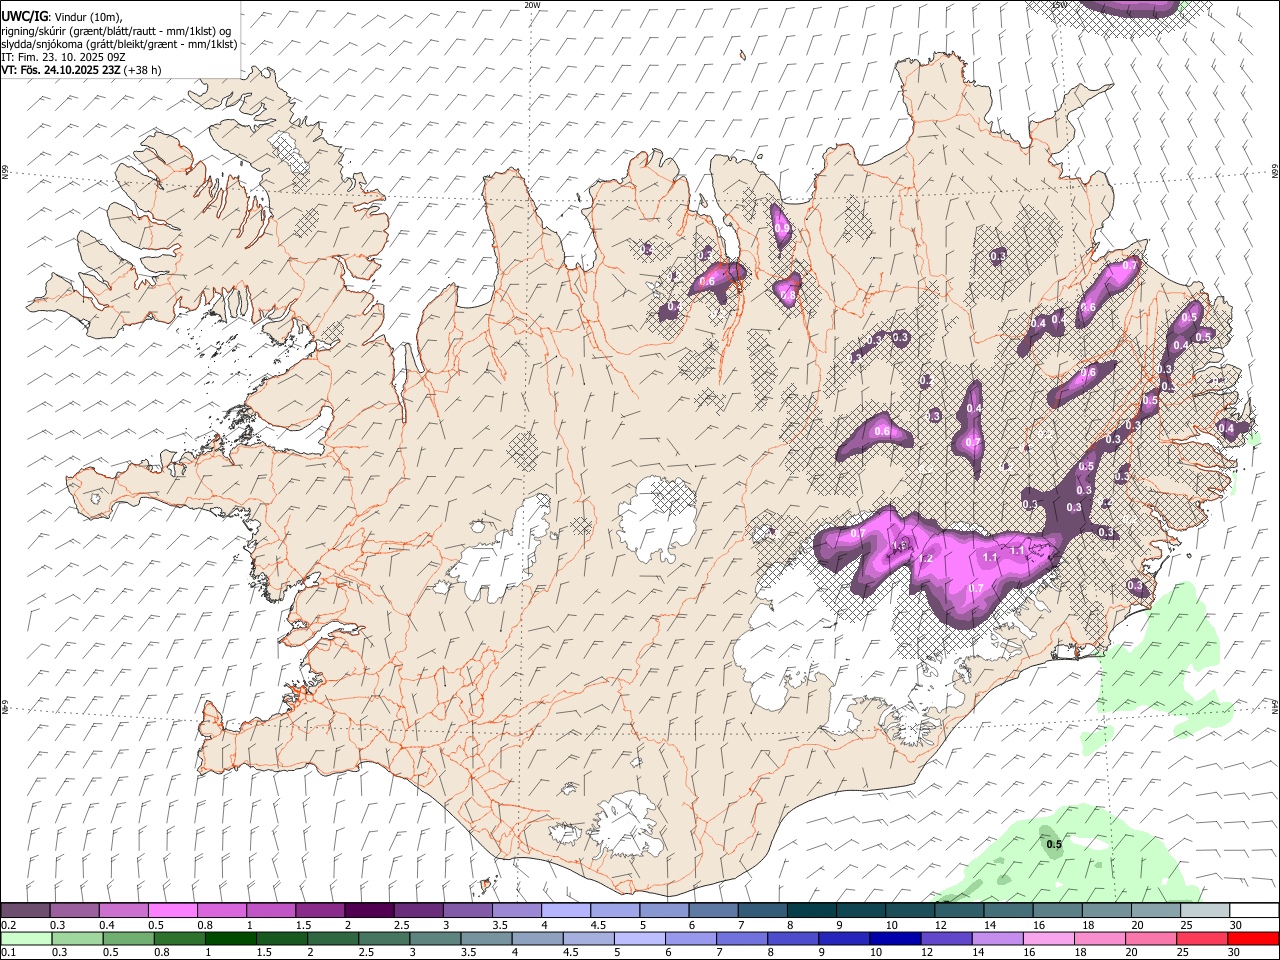Click the deep blue lower swatch between 10 and 12

[x=896, y=938]
